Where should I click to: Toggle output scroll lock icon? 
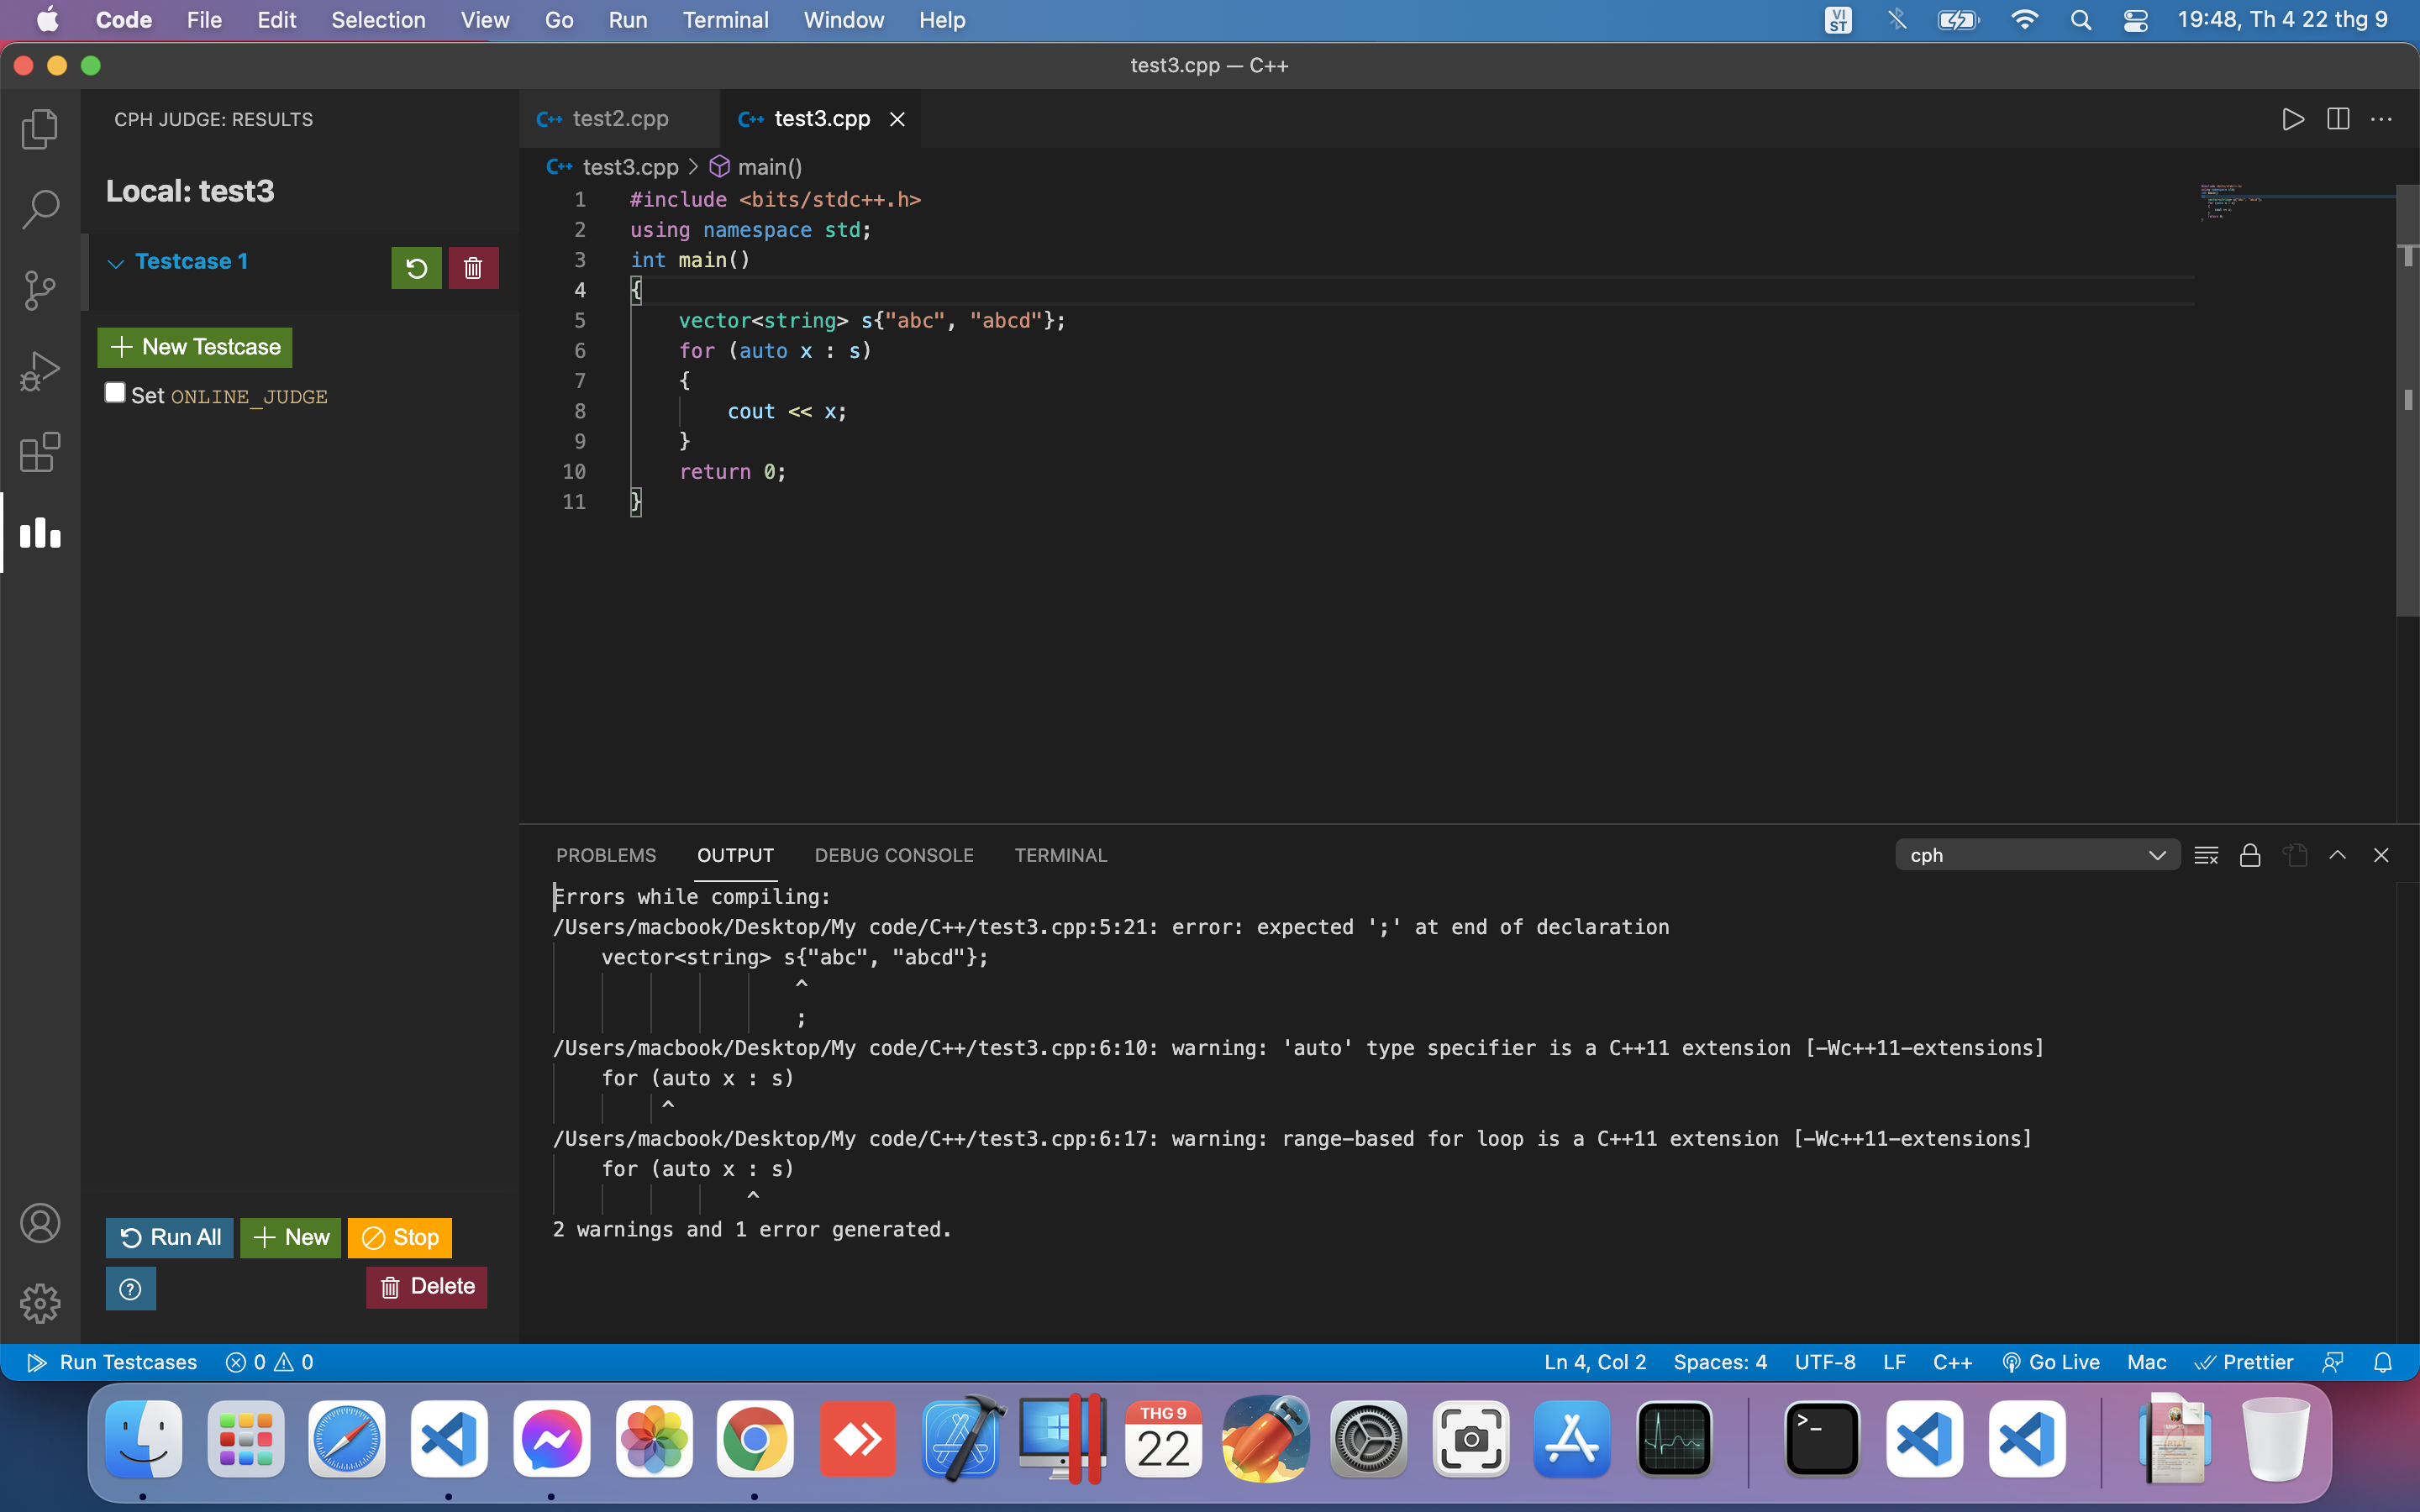click(2250, 855)
